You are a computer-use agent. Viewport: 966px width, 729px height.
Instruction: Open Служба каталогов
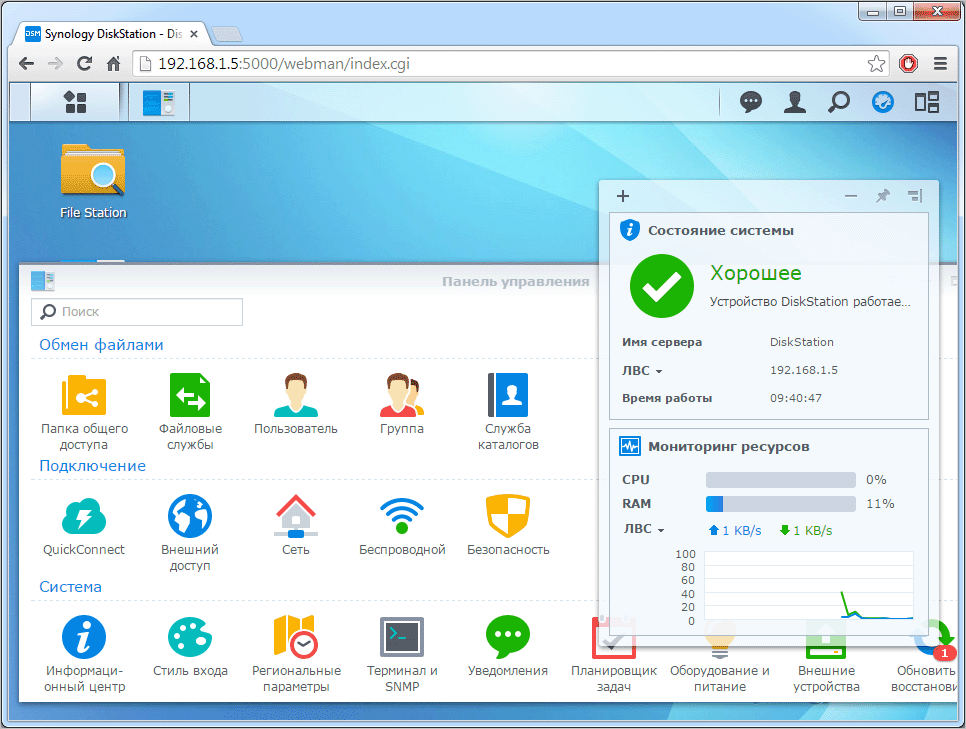[508, 412]
